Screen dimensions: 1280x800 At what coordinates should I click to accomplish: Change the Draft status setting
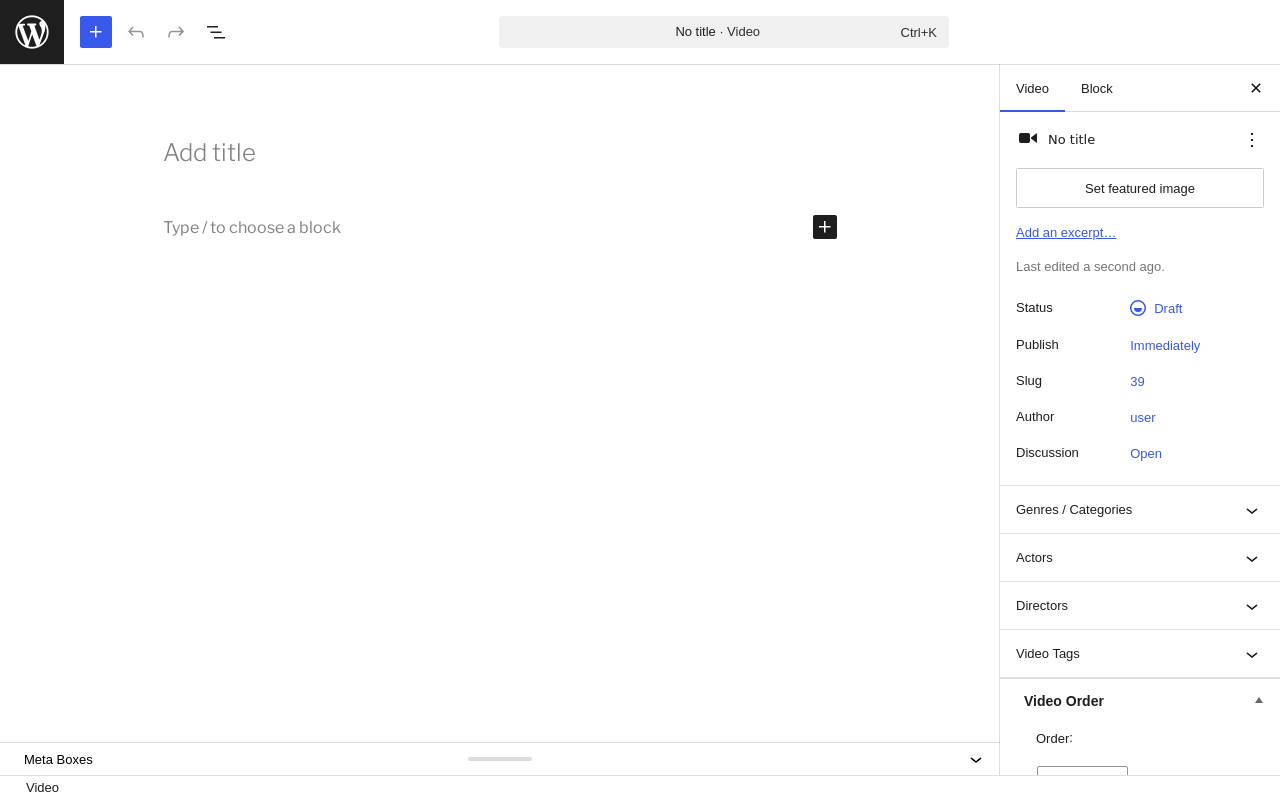point(1156,308)
